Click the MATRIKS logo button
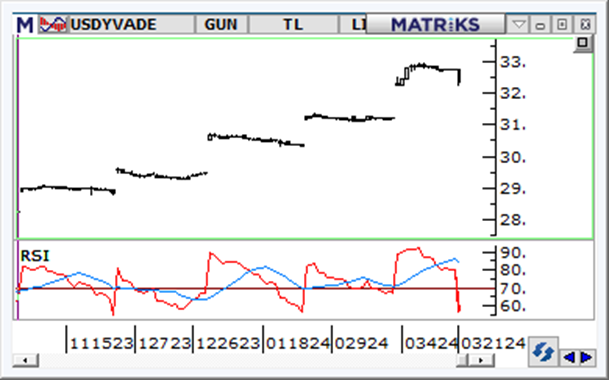 [x=435, y=24]
